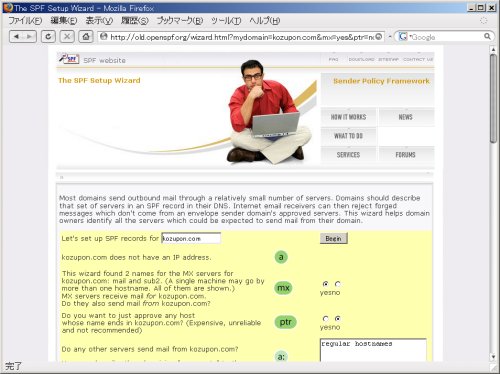Click the browser Back arrow button
500x374 pixels.
click(x=16, y=37)
